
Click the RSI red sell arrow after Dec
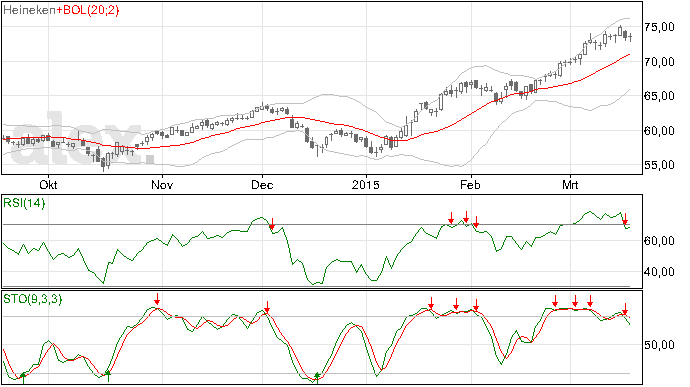tap(272, 224)
